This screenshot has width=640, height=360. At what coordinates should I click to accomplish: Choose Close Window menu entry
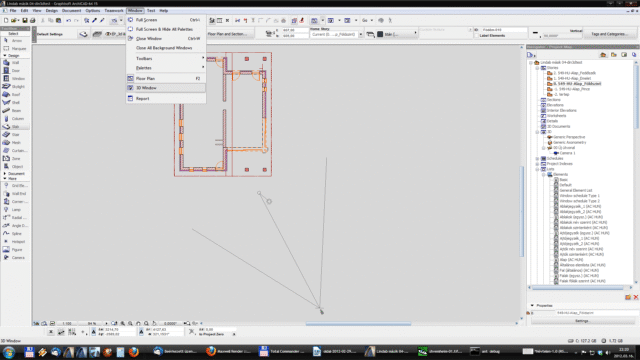click(x=166, y=39)
